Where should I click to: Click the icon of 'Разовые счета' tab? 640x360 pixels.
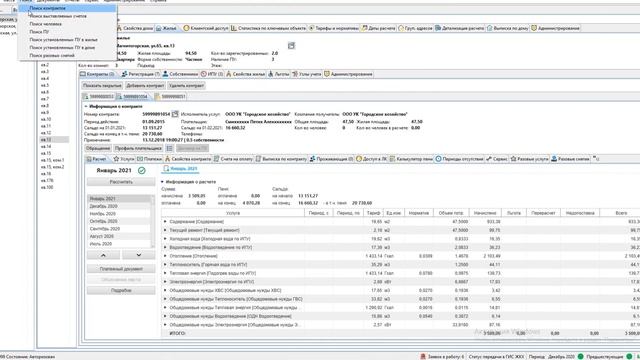tap(554, 159)
